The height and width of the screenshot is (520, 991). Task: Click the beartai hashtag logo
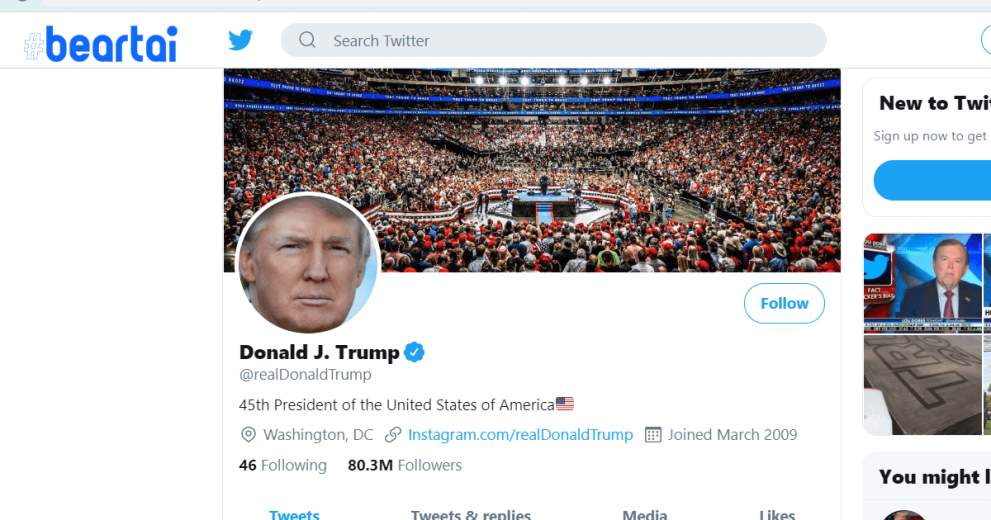coord(100,43)
